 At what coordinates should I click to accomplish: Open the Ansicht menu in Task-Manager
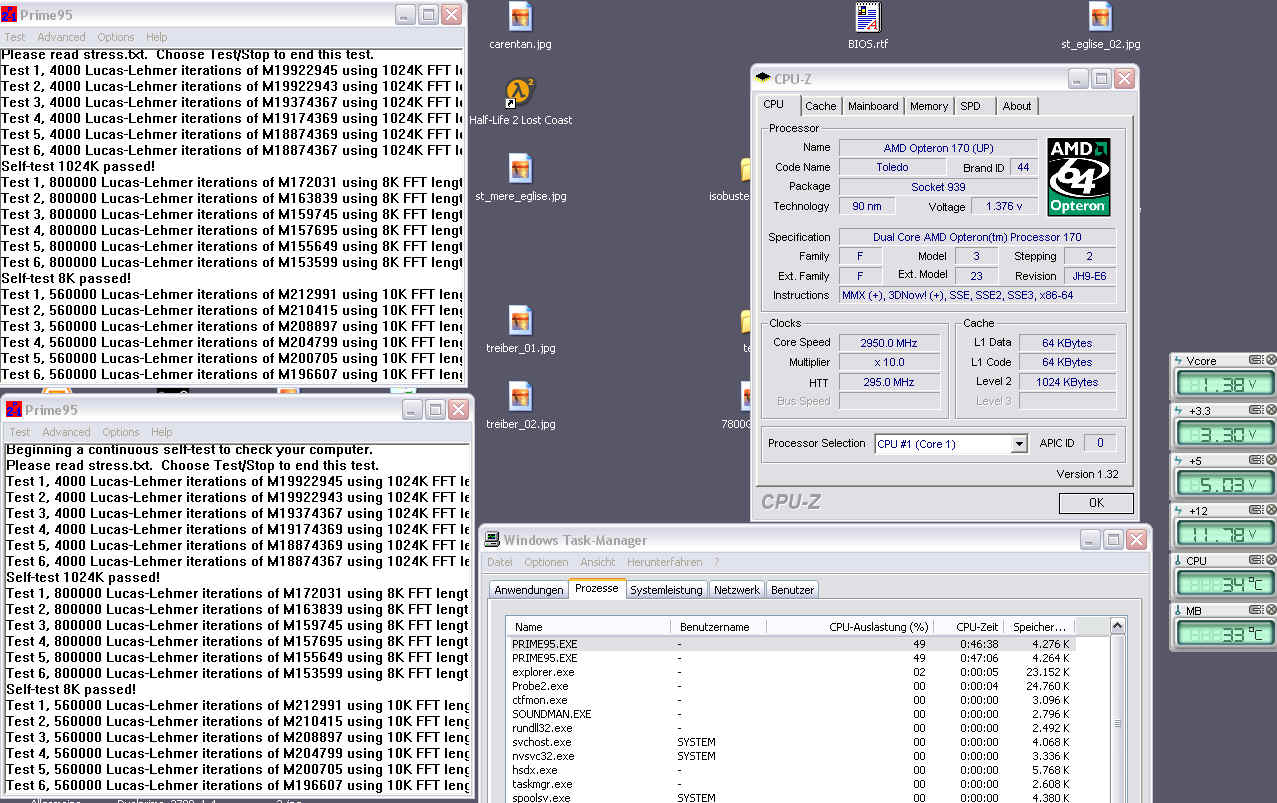click(x=598, y=562)
